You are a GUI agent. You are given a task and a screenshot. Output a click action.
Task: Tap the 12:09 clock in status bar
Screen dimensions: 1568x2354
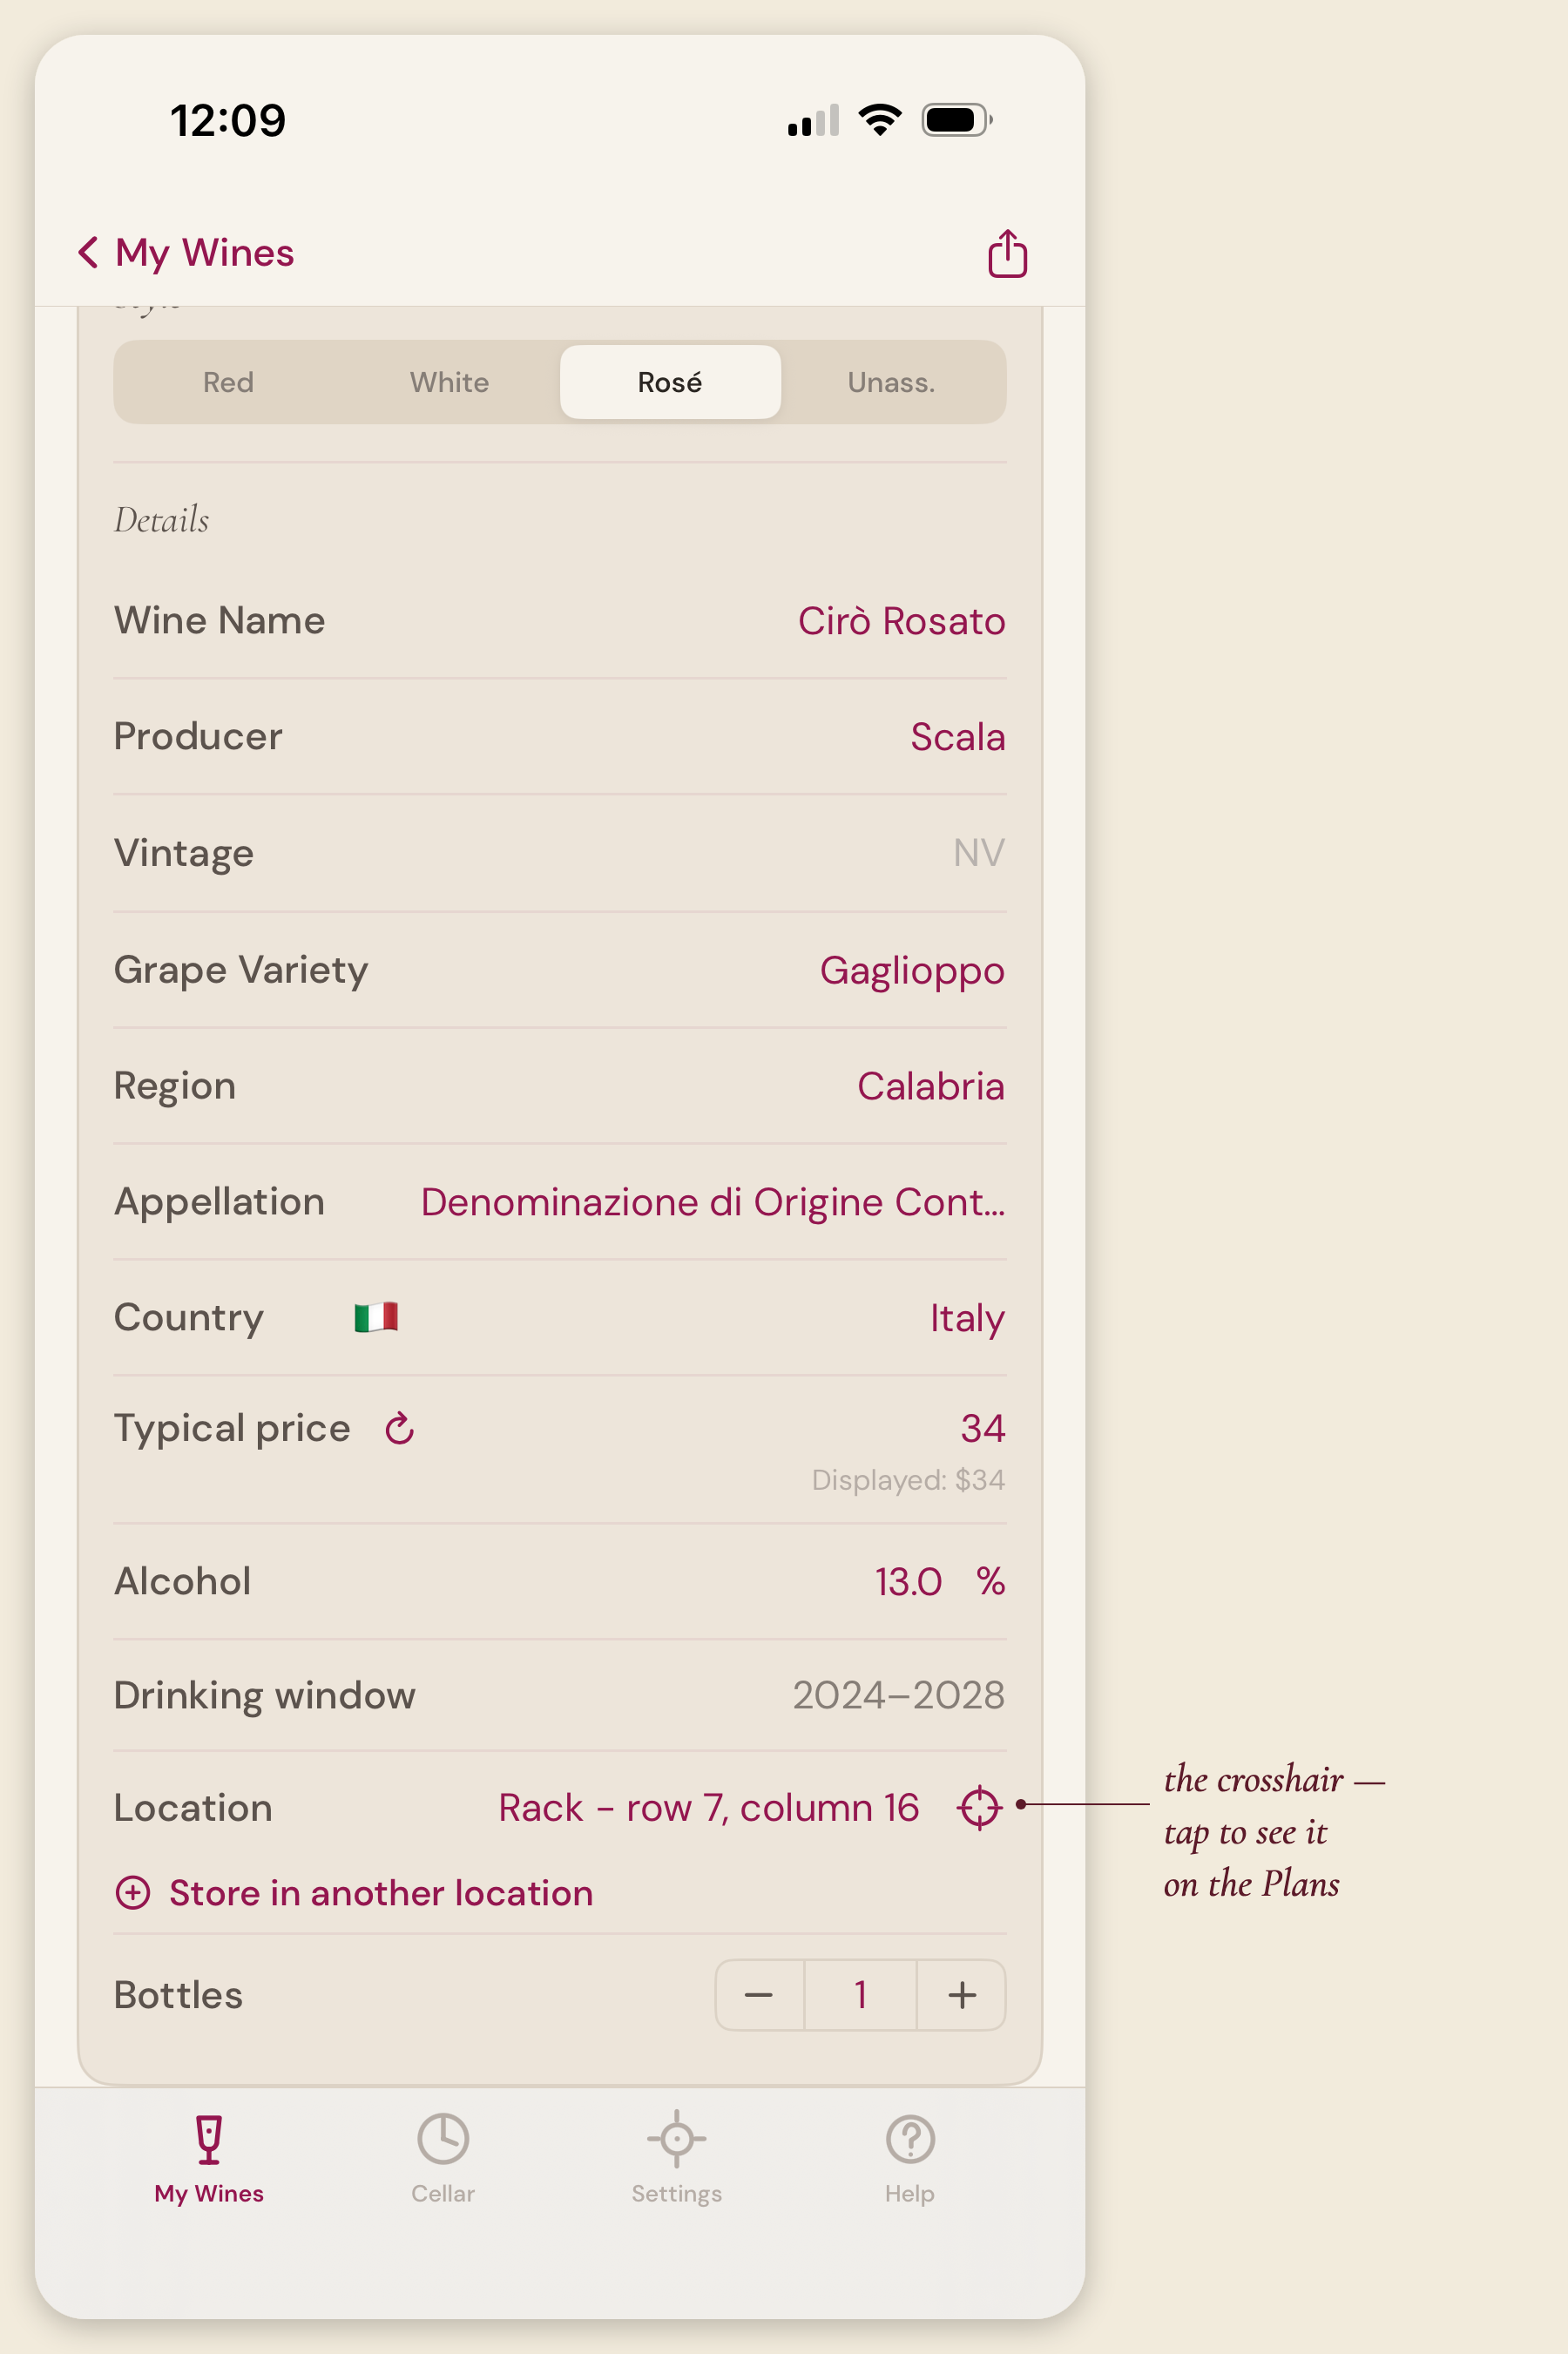[228, 120]
